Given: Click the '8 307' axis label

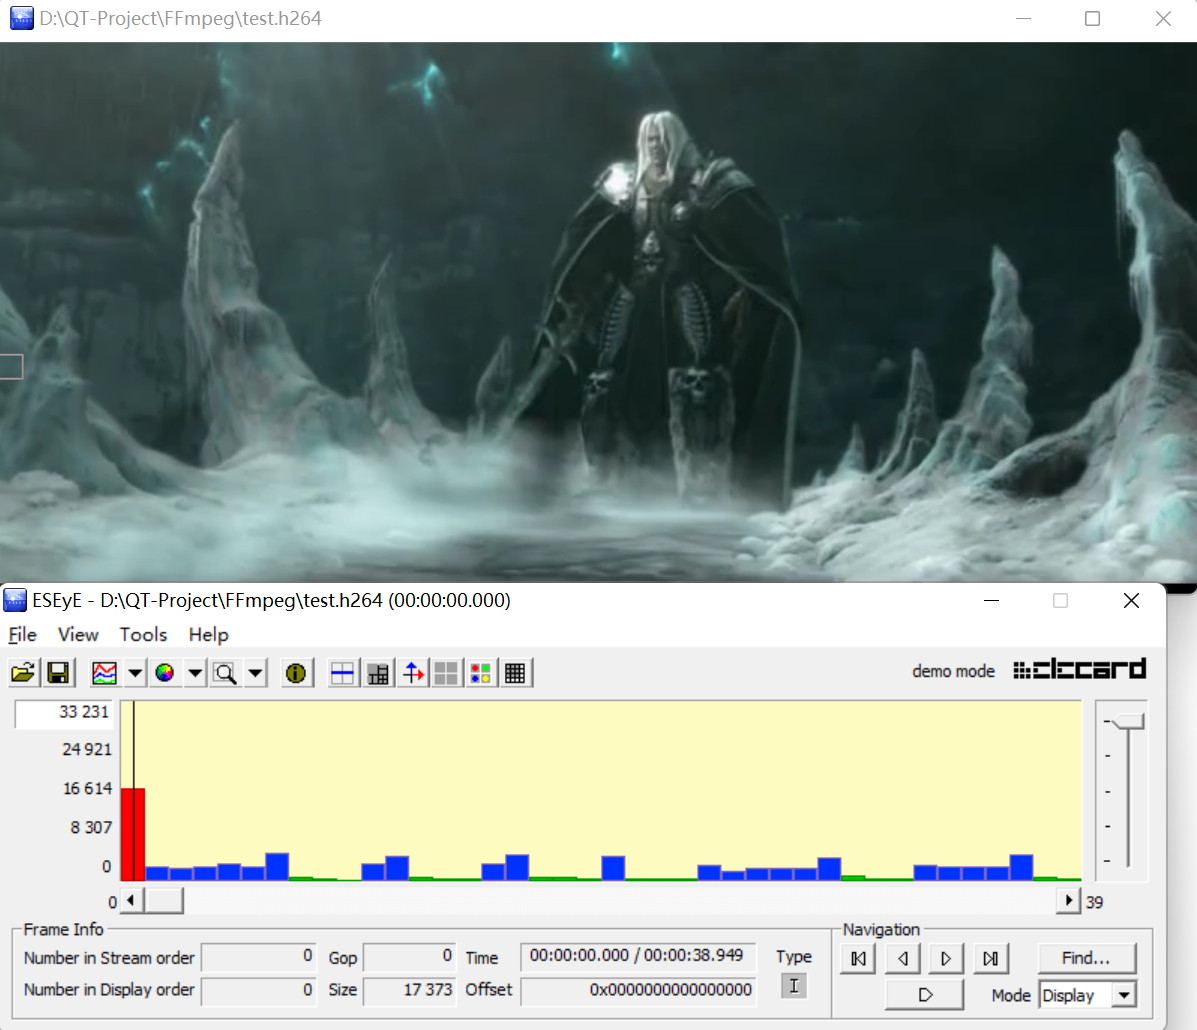Looking at the screenshot, I should (x=91, y=828).
